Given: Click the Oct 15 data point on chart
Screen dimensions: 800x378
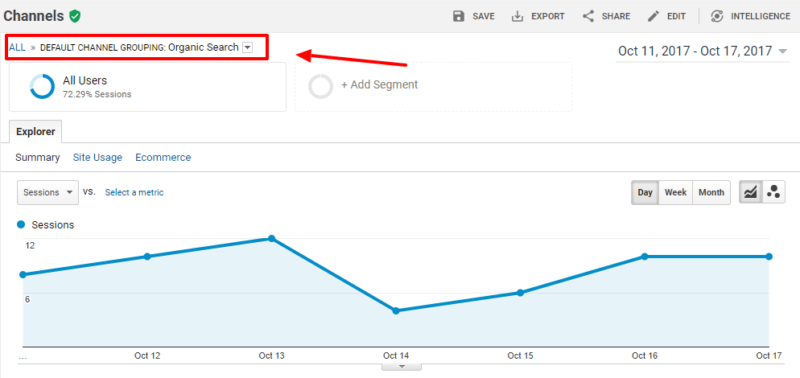Looking at the screenshot, I should click(520, 292).
